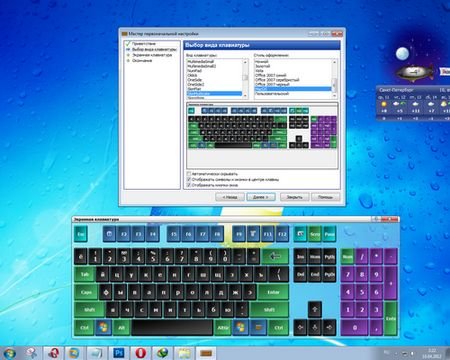Hit the right Windows logo key next to AltGr
Viewport: 450px width, 360px height.
(x=240, y=328)
